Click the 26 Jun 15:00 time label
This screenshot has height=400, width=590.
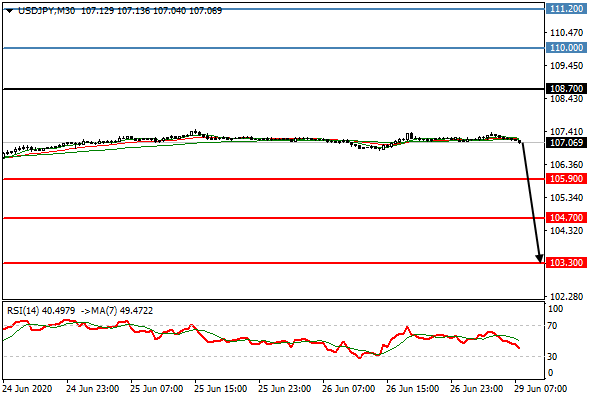[x=412, y=388]
